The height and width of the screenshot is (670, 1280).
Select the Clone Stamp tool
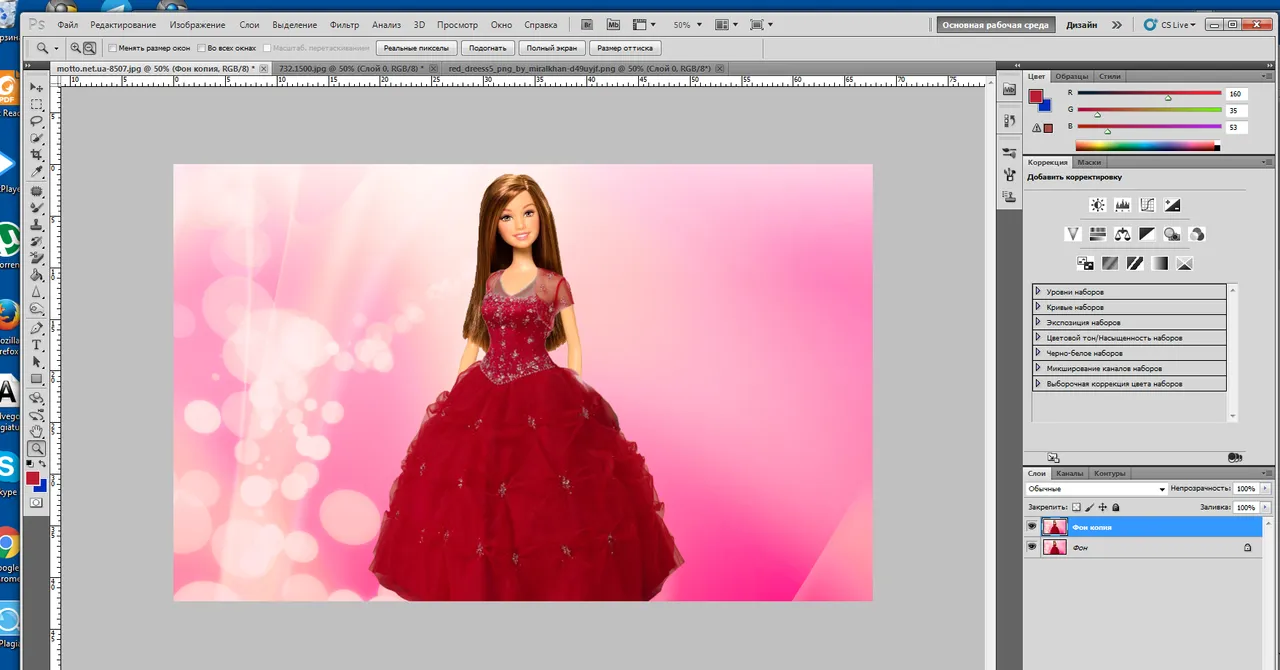pyautogui.click(x=37, y=224)
